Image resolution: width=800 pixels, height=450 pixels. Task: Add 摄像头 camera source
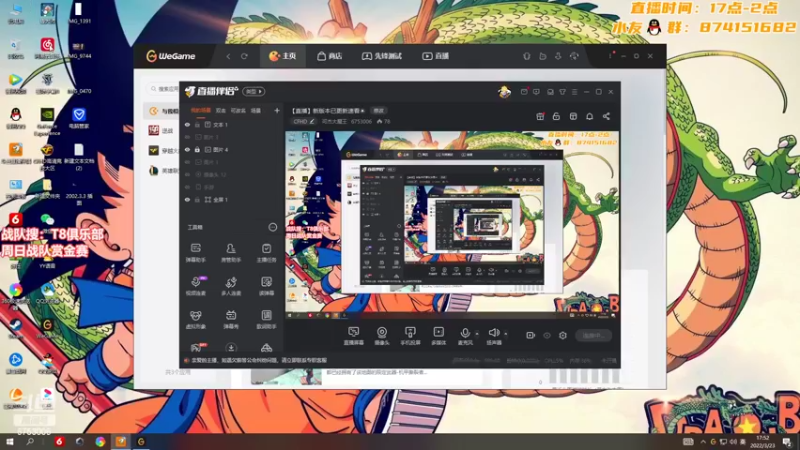tap(382, 336)
